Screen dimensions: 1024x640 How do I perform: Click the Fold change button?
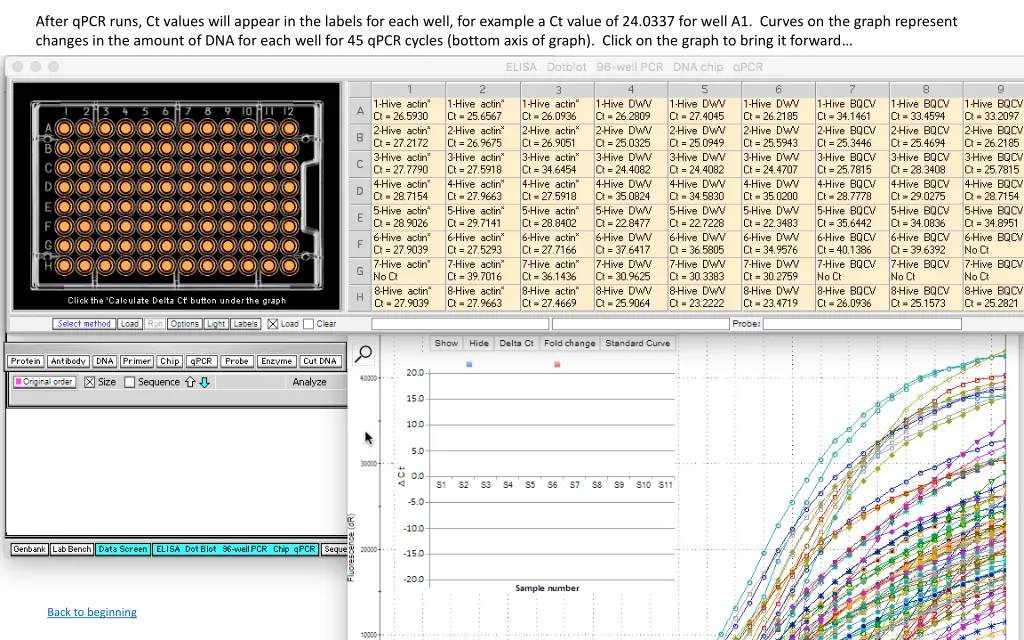569,343
